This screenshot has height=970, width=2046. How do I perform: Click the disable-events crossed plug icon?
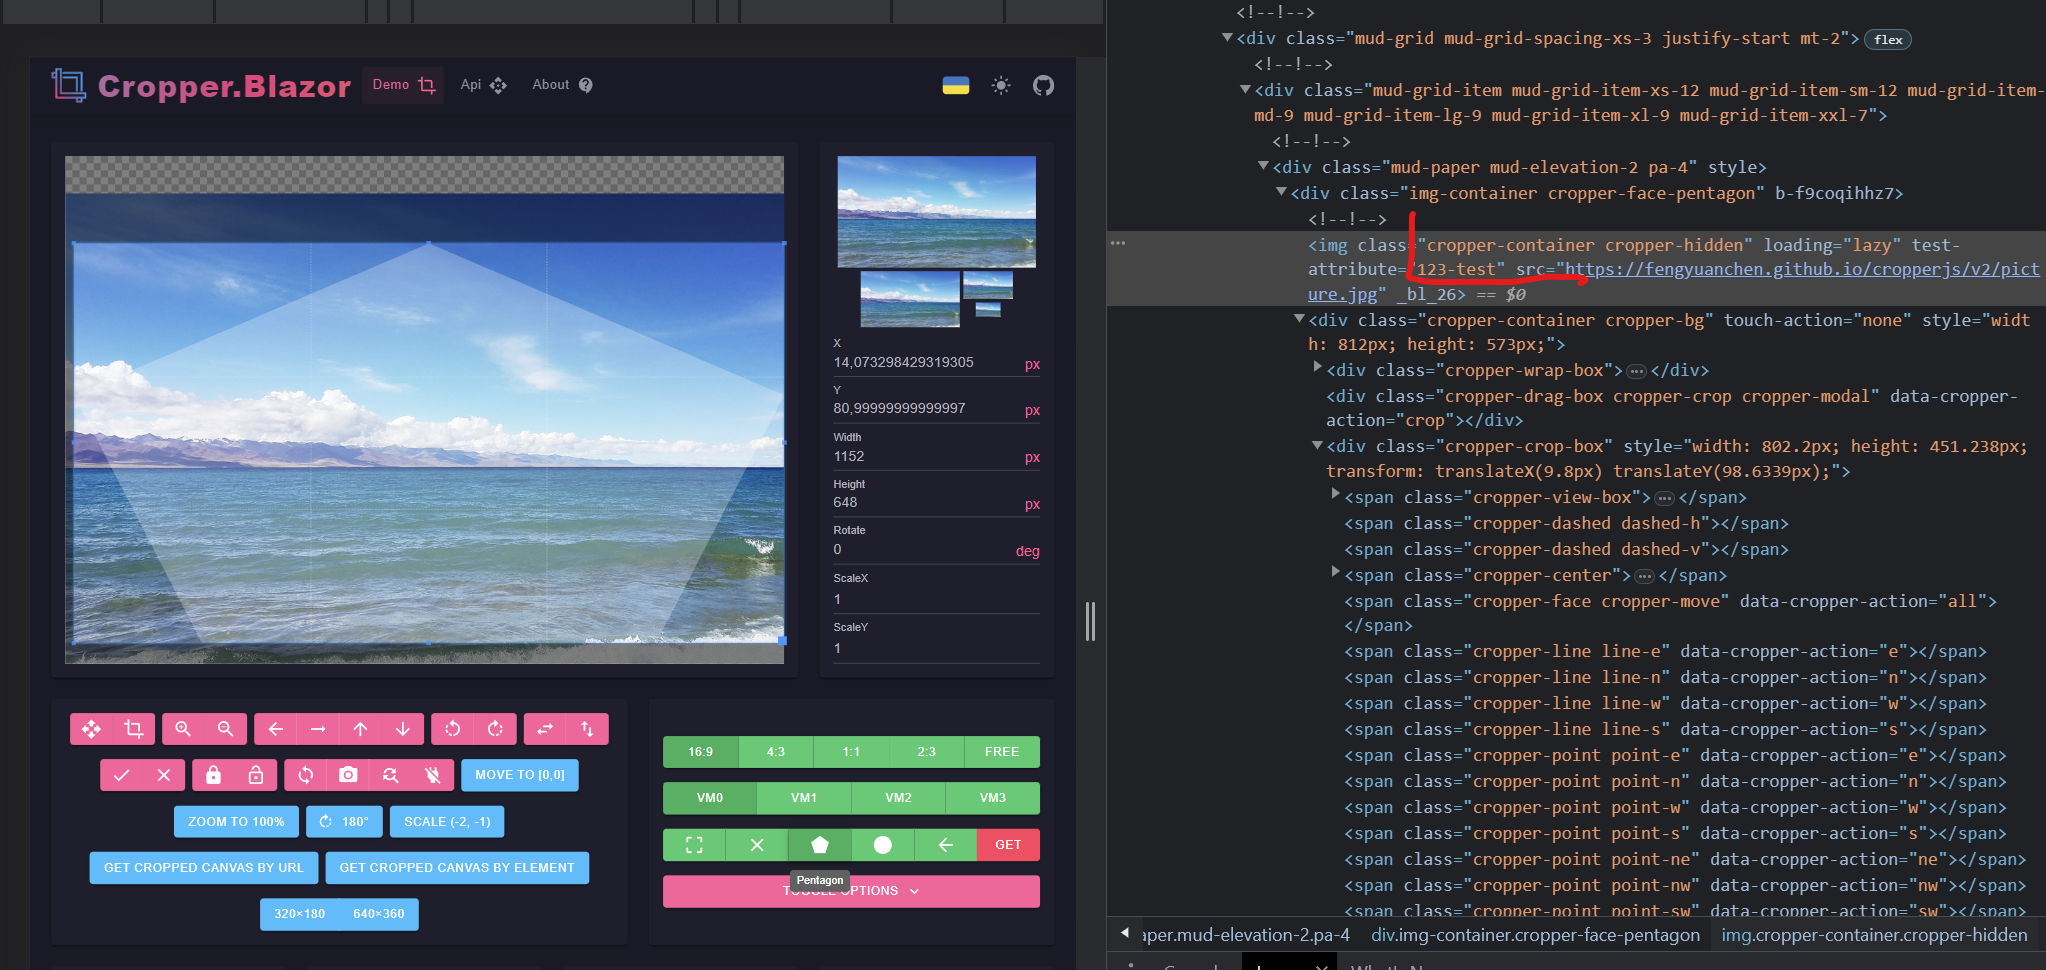(434, 775)
